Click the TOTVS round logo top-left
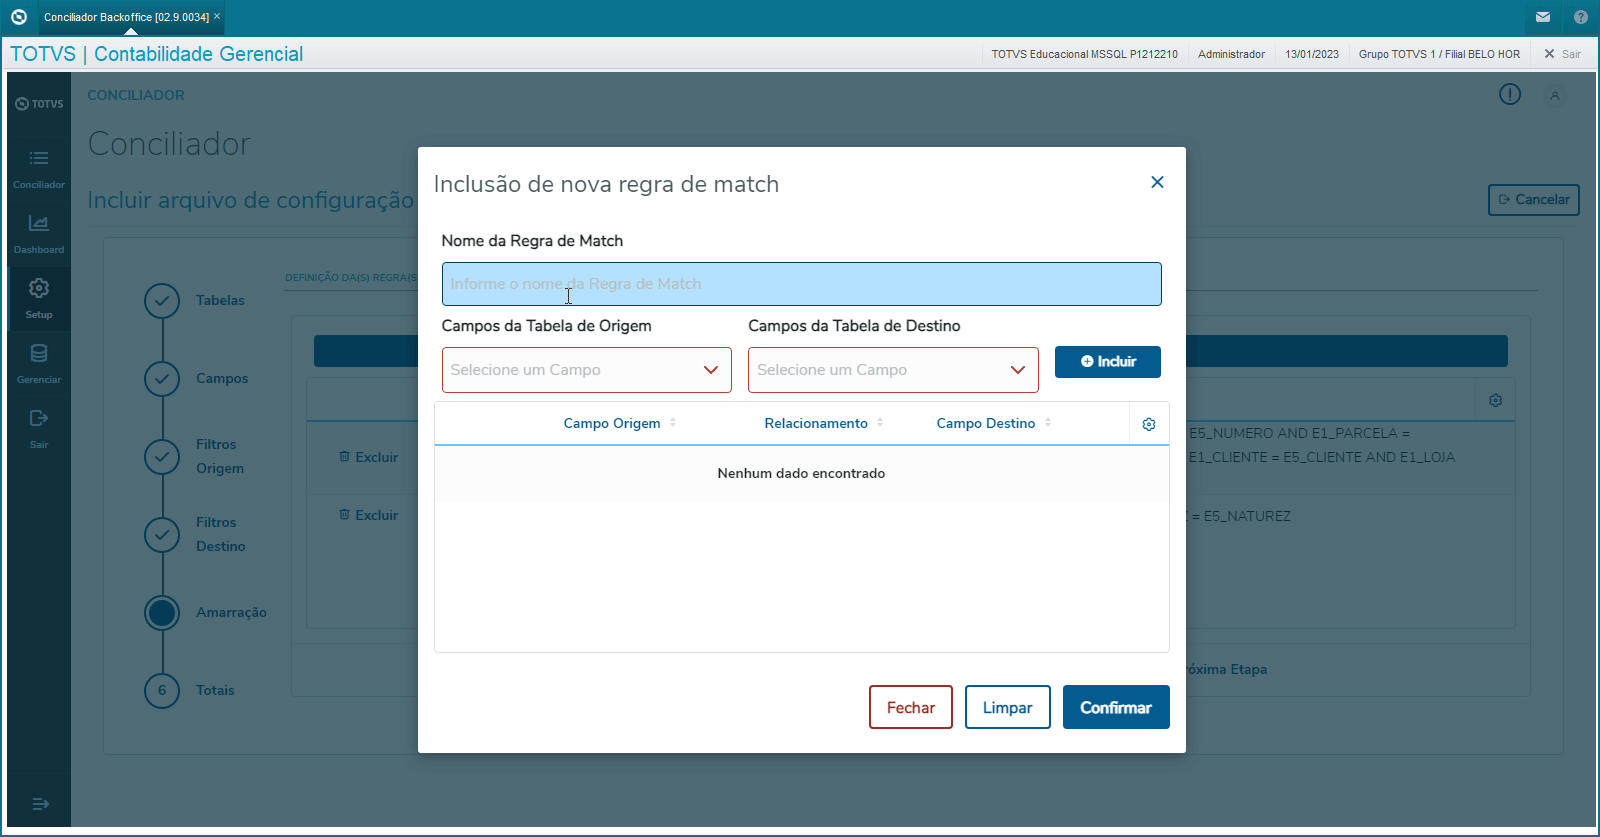The width and height of the screenshot is (1600, 837). (18, 17)
